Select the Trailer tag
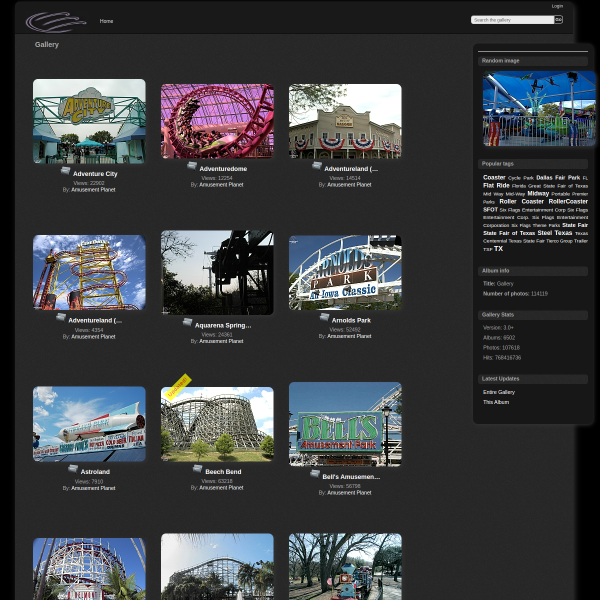Screen dimensions: 600x600 581,241
